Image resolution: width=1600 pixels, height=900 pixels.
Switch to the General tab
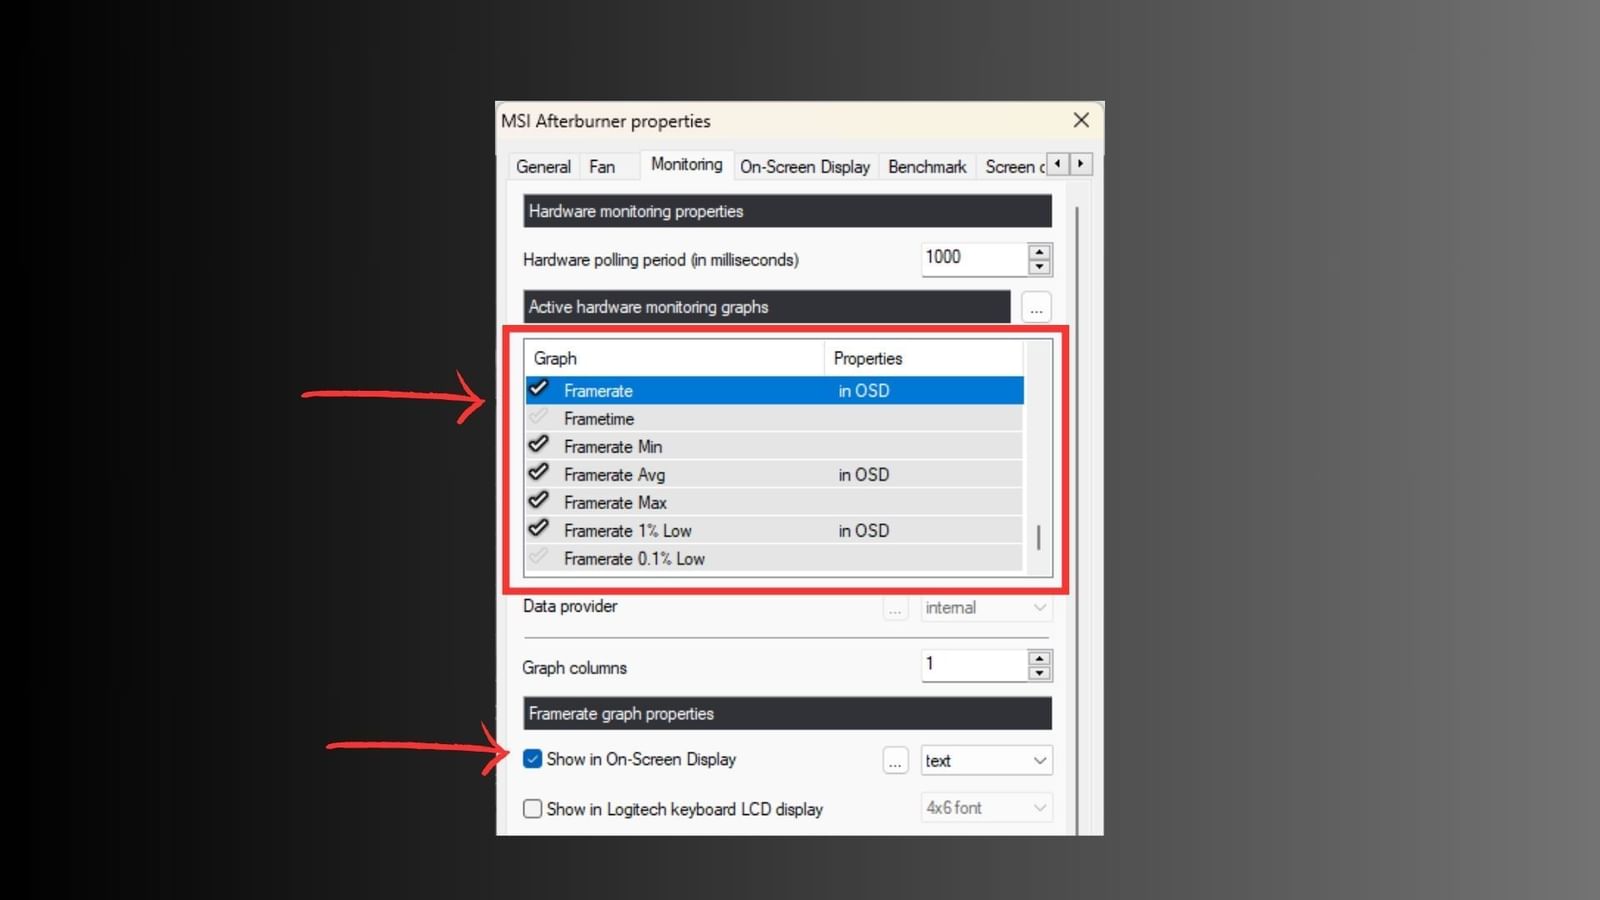click(x=543, y=166)
